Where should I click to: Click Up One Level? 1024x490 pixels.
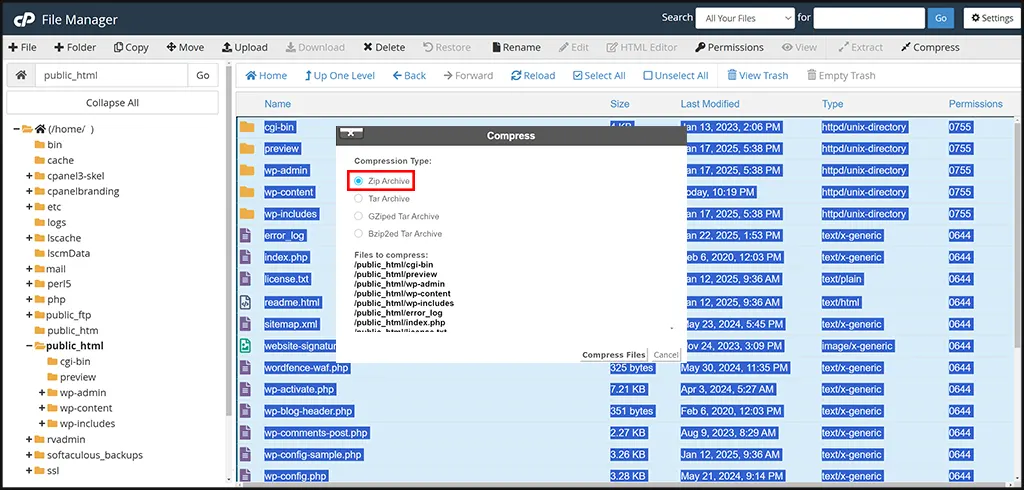click(x=340, y=76)
